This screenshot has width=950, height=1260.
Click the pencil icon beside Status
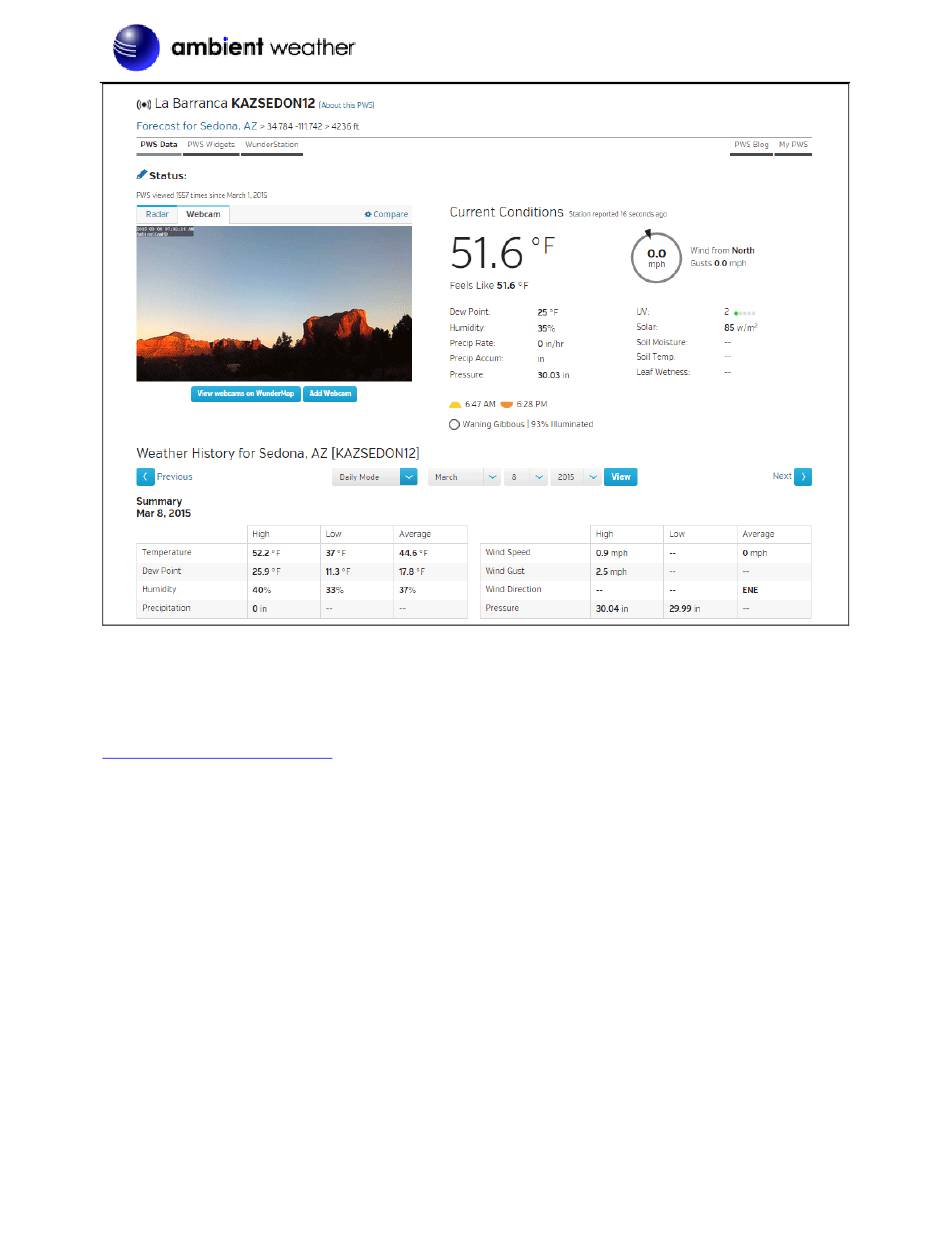pos(142,175)
